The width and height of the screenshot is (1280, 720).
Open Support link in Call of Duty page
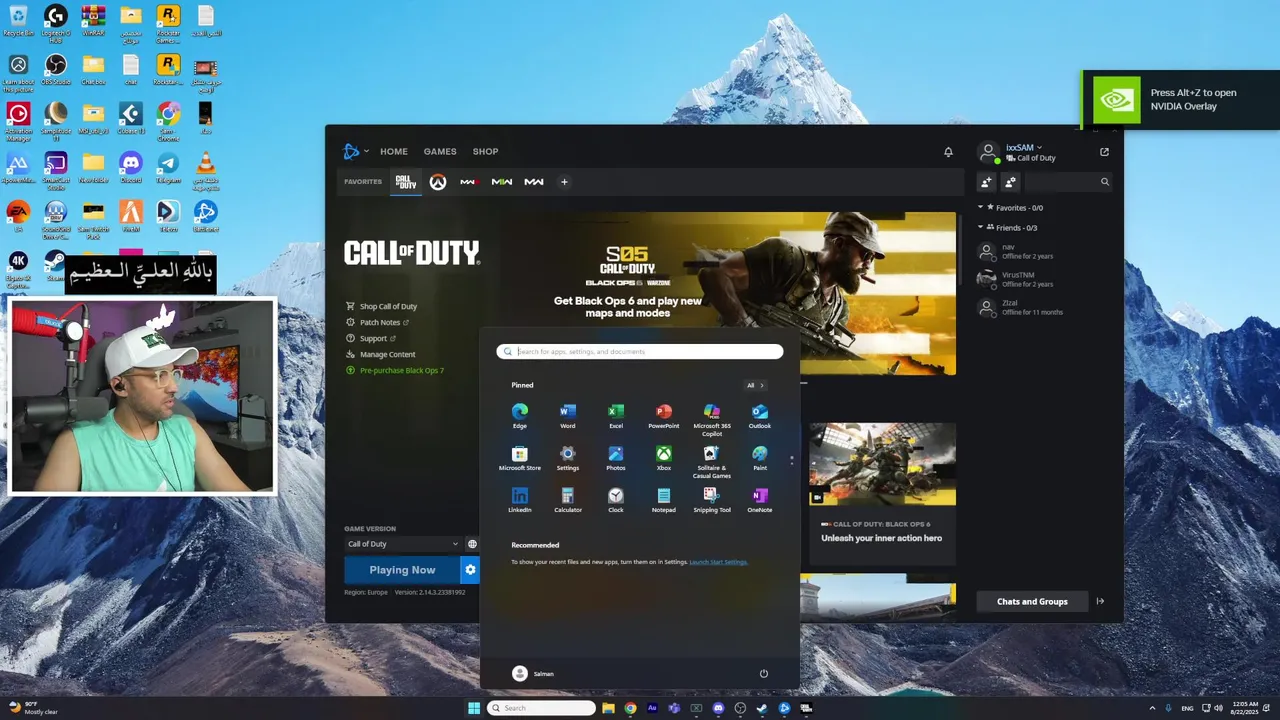click(x=370, y=338)
